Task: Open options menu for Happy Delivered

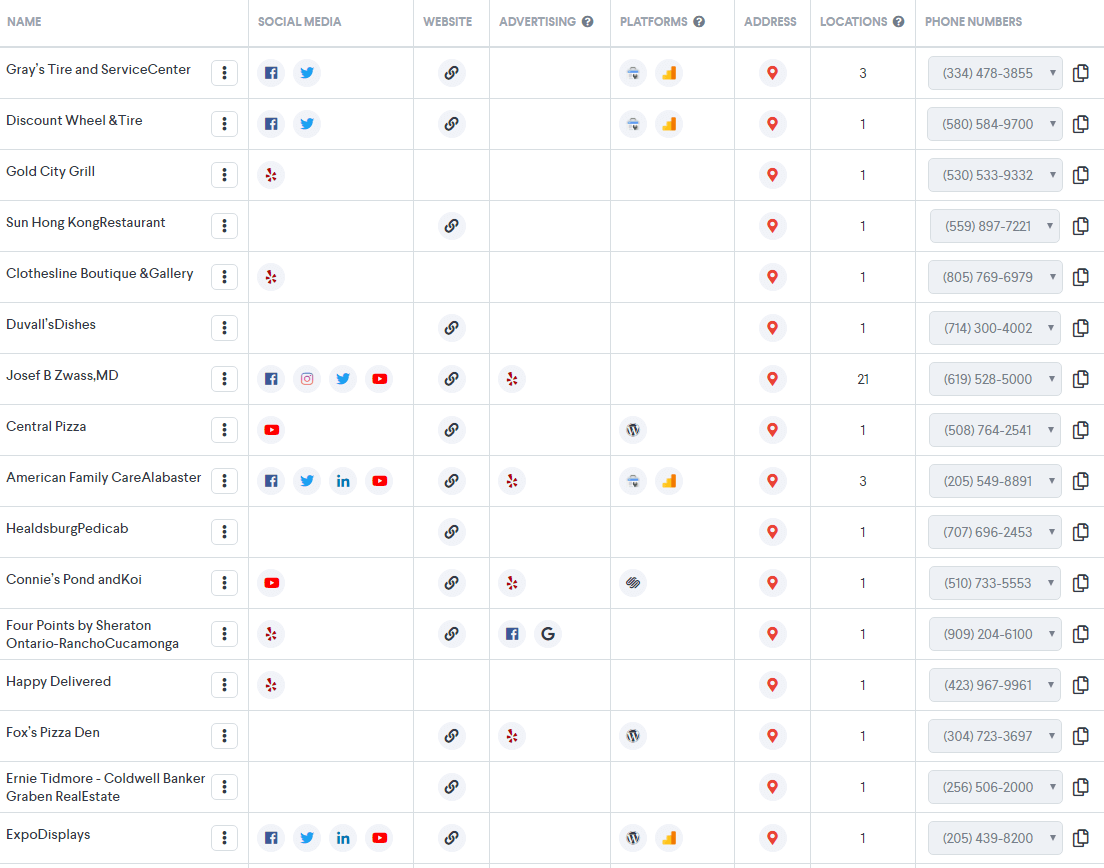Action: pos(225,685)
